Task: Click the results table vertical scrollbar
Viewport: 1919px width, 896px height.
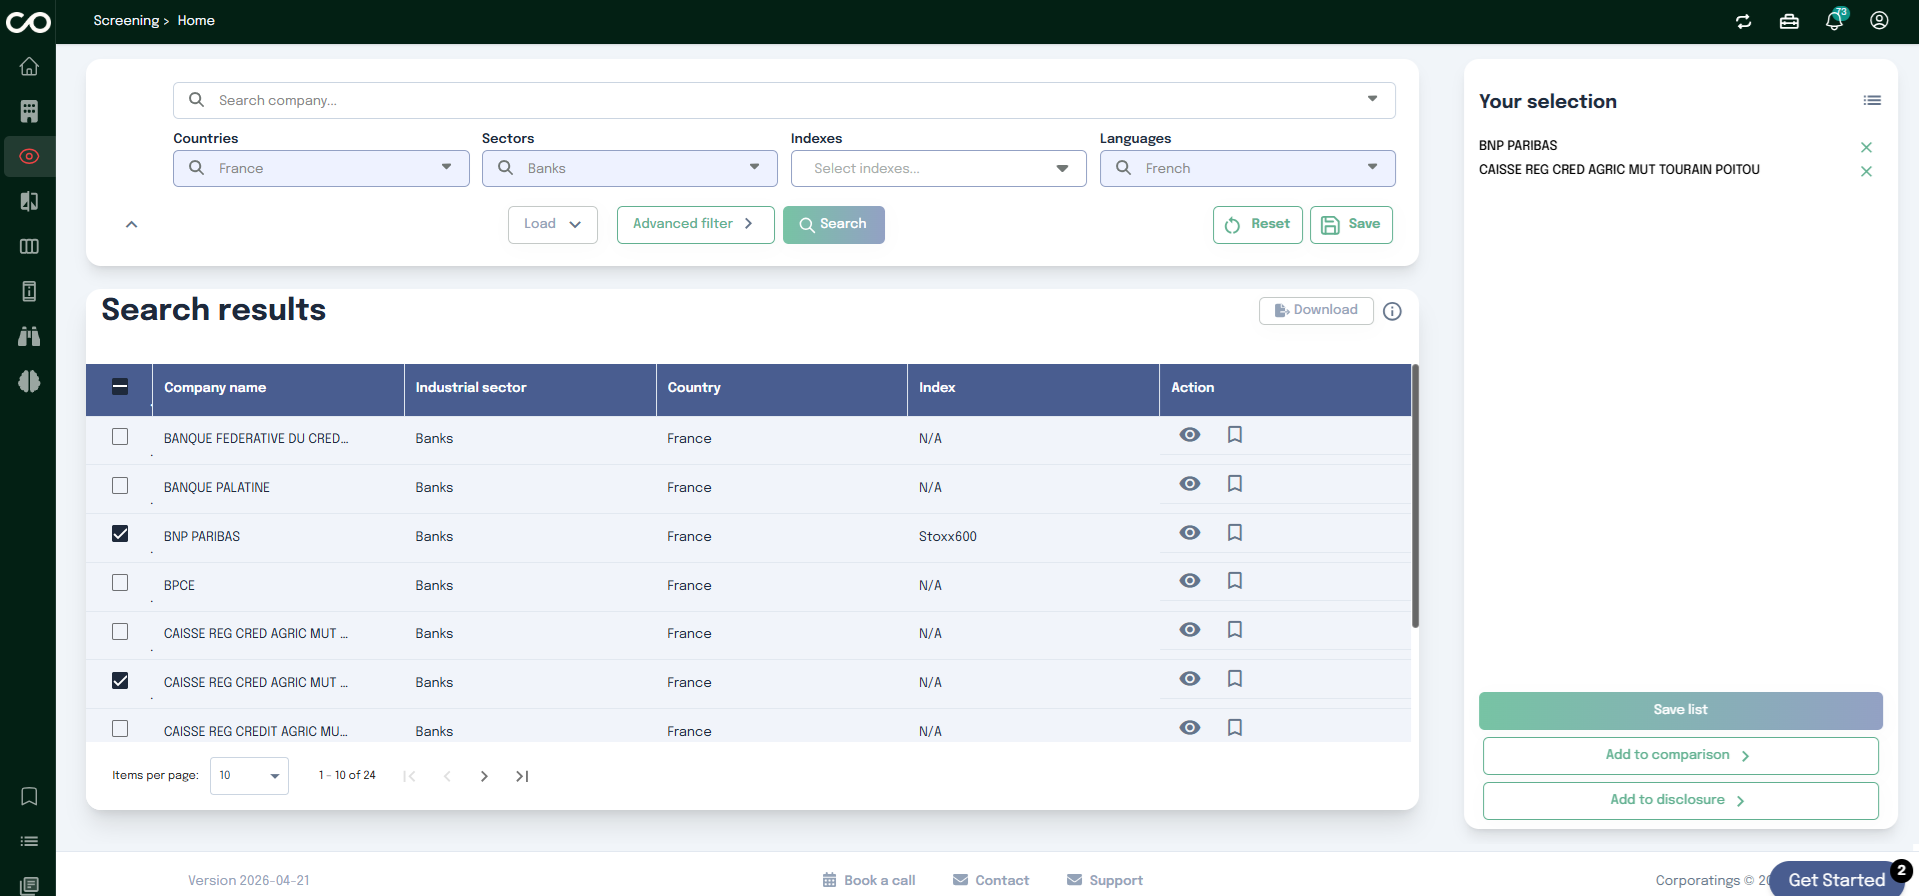Action: (1415, 496)
